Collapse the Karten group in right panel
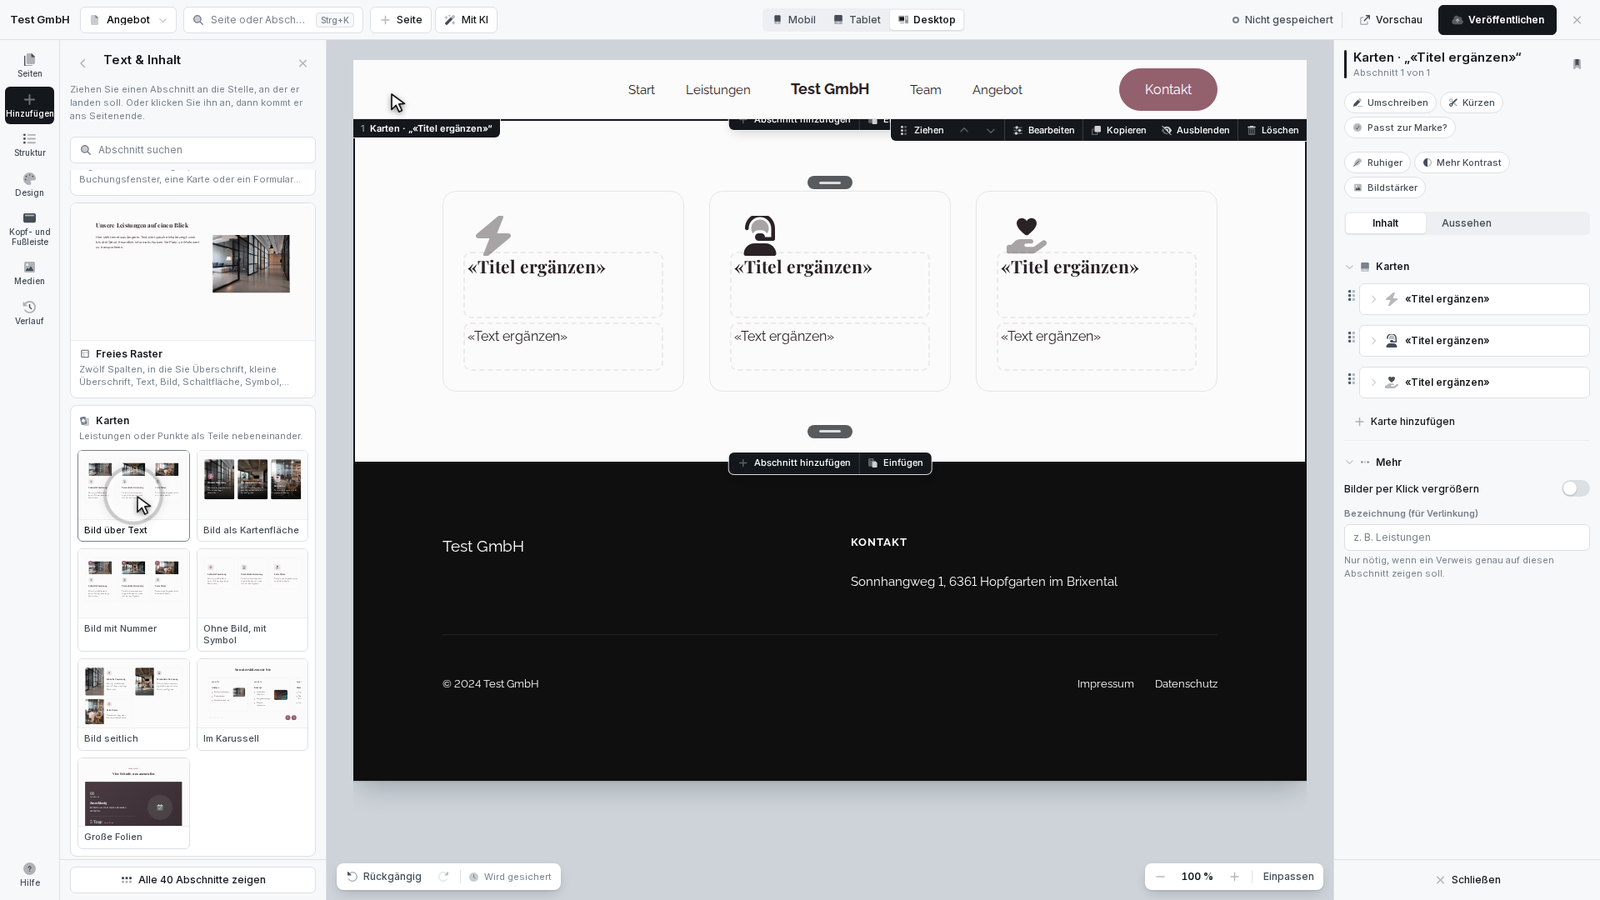The width and height of the screenshot is (1600, 900). 1349,267
